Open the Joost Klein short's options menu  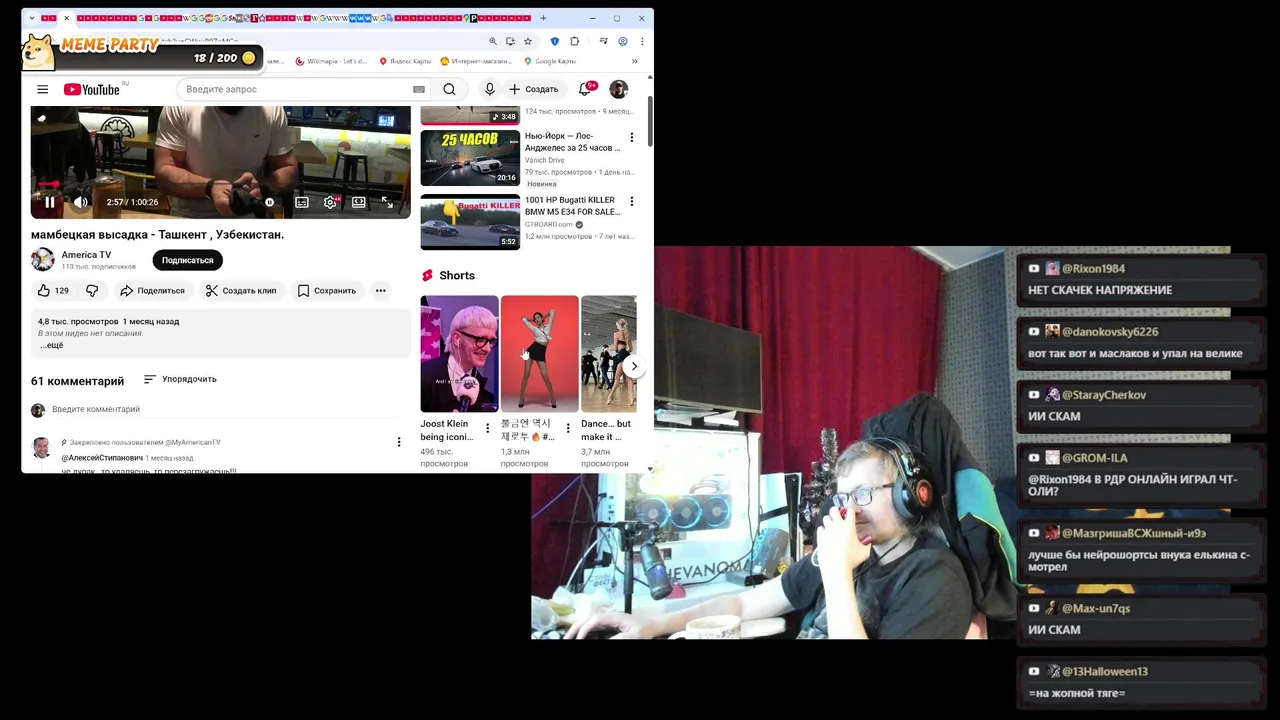pos(488,428)
